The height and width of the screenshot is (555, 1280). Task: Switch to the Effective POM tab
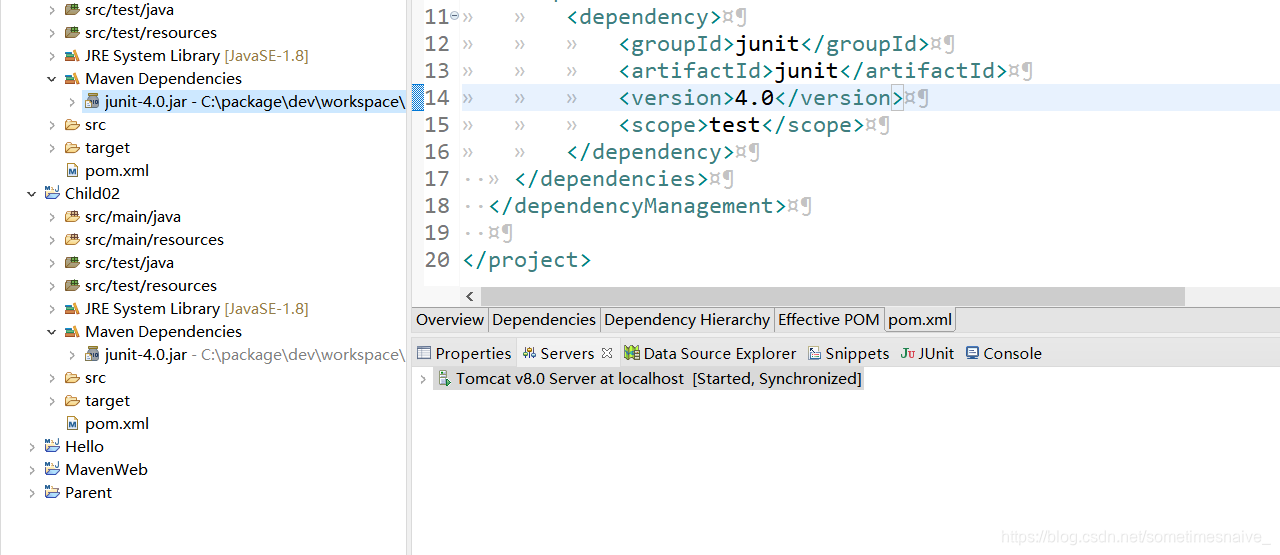click(x=829, y=319)
